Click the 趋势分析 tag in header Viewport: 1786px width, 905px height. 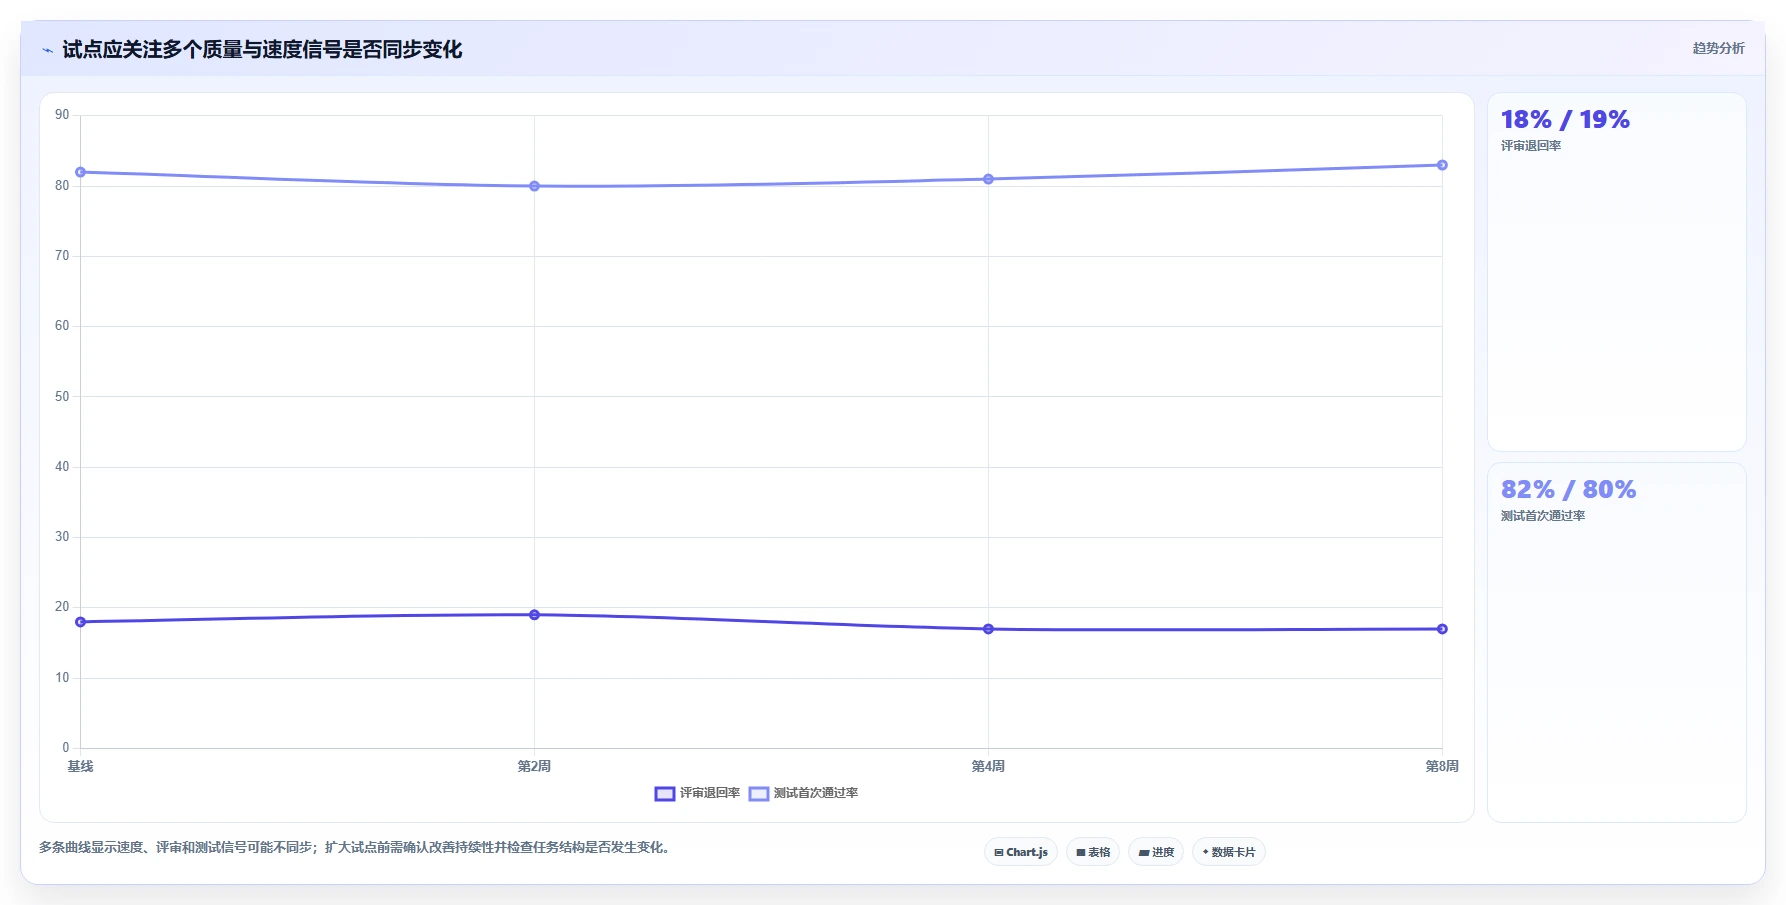pyautogui.click(x=1718, y=48)
